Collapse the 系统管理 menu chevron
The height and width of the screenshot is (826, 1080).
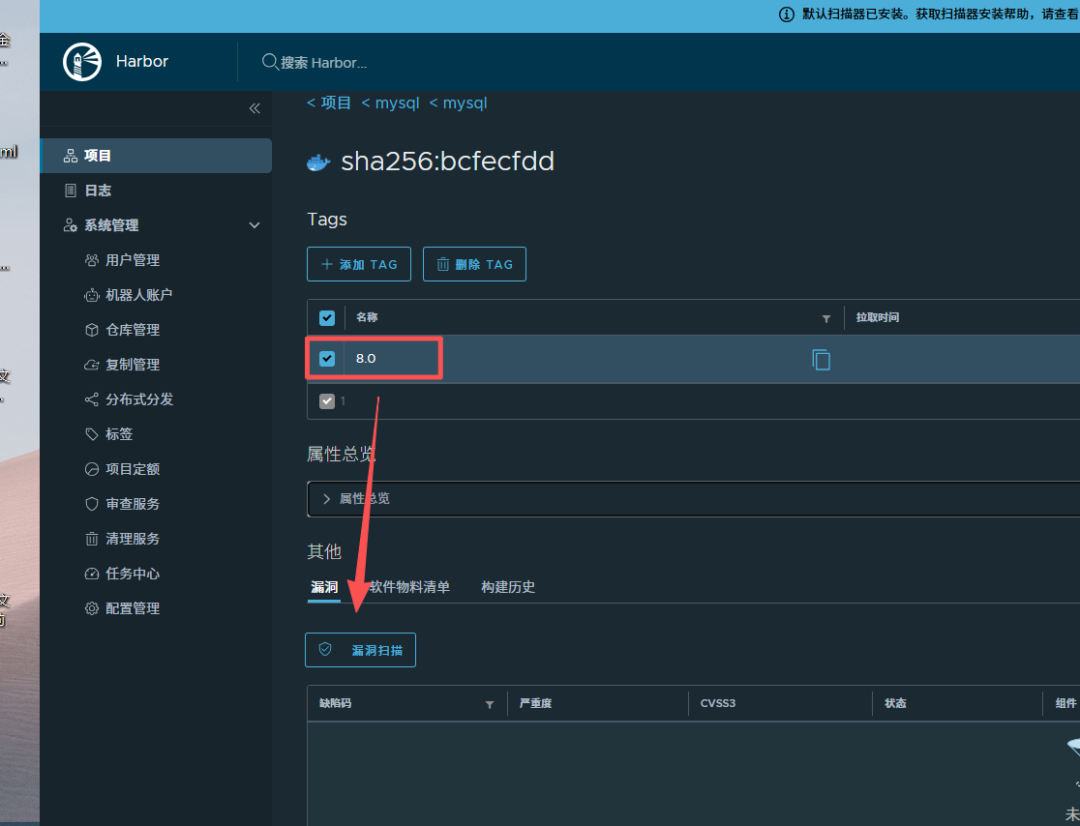[254, 225]
